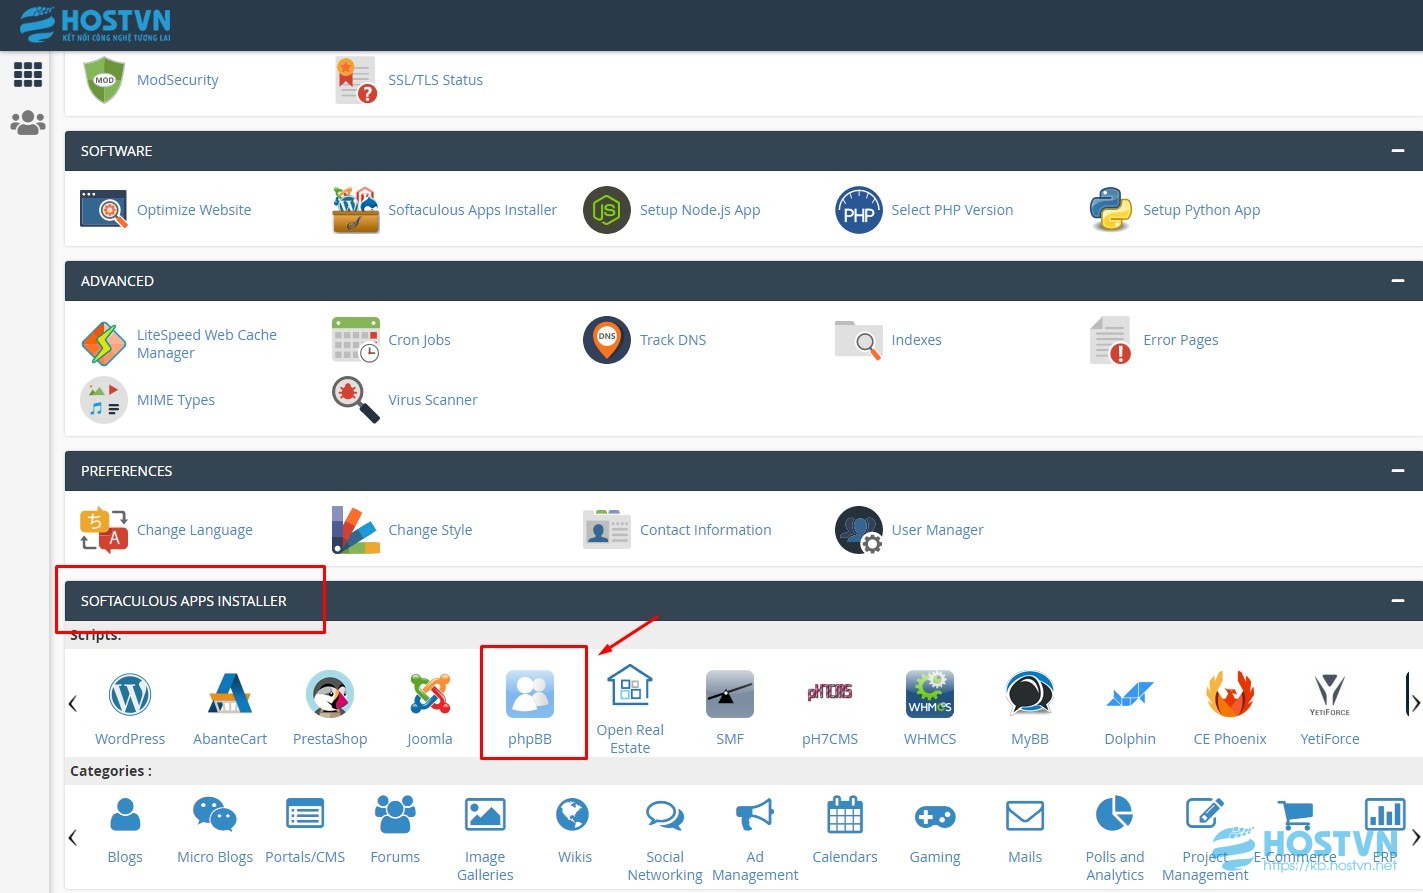Select the YetiForce script icon
The width and height of the screenshot is (1423, 893).
(x=1330, y=694)
